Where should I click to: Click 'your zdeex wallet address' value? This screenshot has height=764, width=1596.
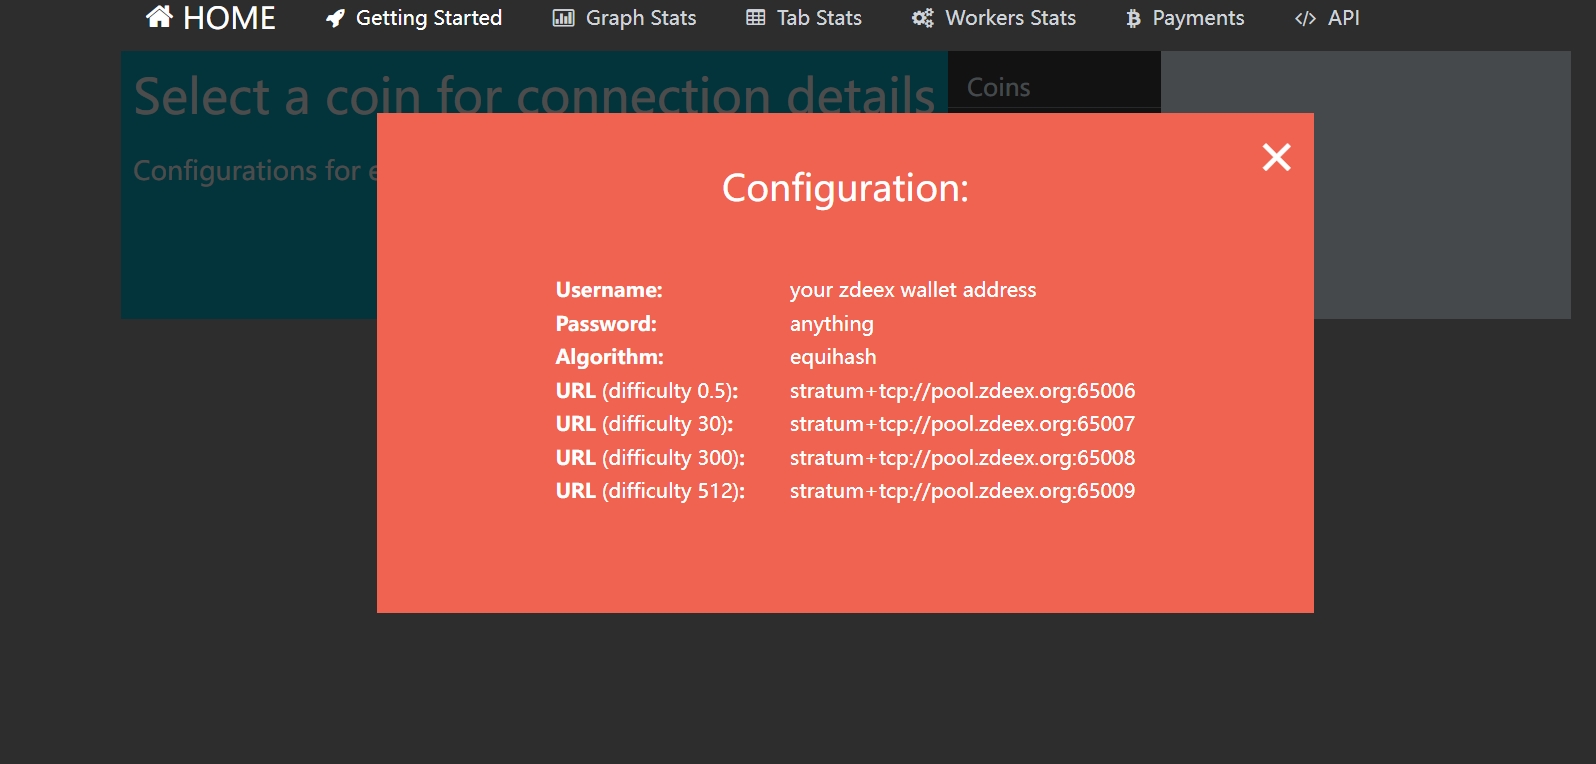click(x=913, y=290)
